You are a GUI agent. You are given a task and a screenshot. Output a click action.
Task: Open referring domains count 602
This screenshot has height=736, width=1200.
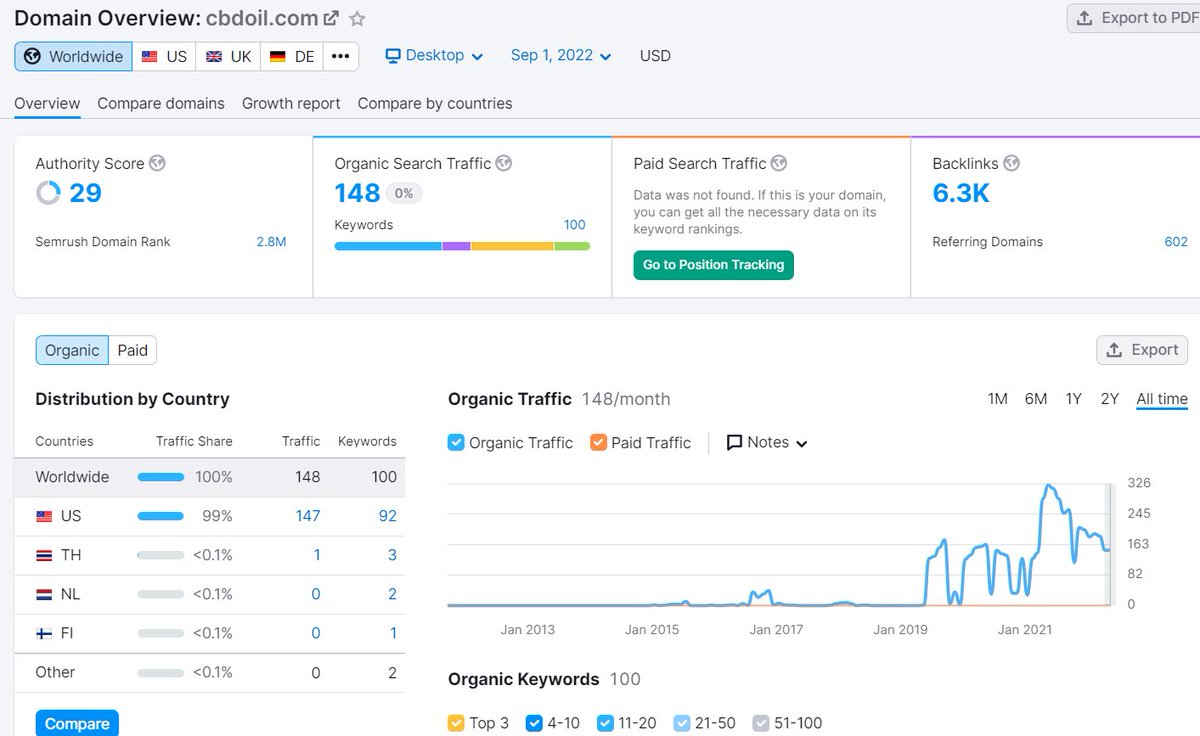tap(1176, 242)
